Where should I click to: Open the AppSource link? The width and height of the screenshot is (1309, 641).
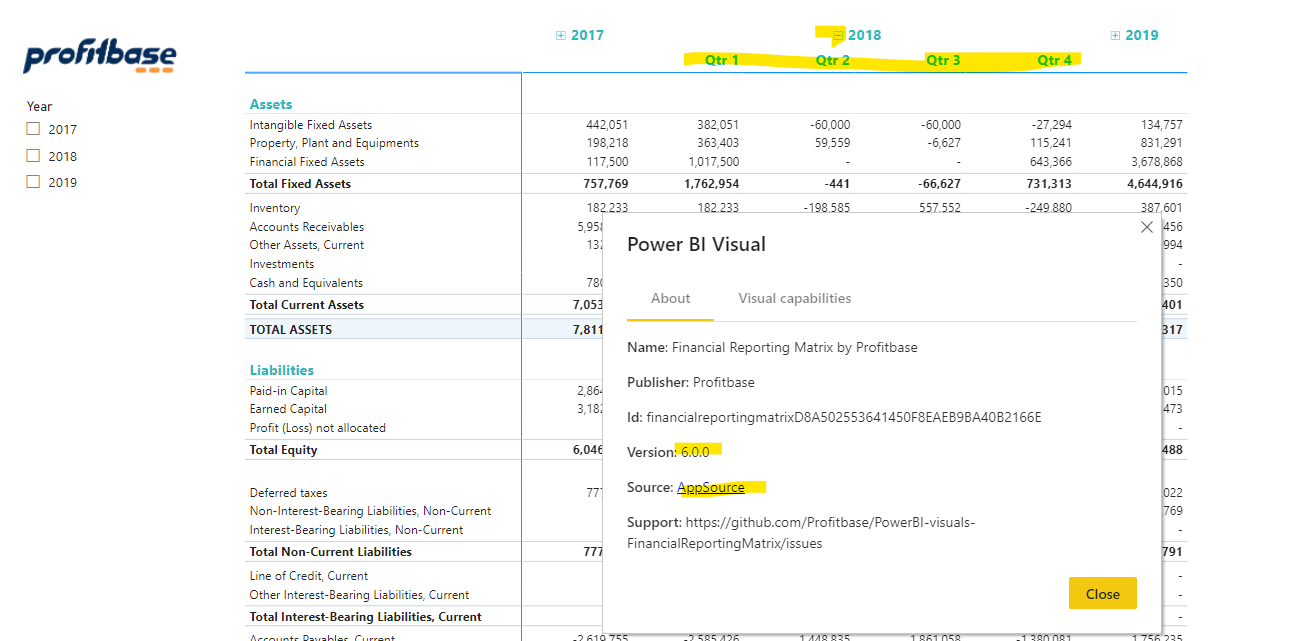711,487
